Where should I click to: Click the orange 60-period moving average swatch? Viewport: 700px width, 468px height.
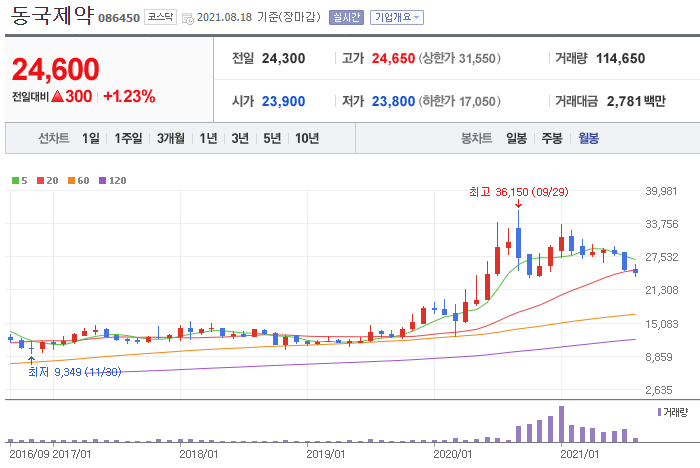click(71, 180)
